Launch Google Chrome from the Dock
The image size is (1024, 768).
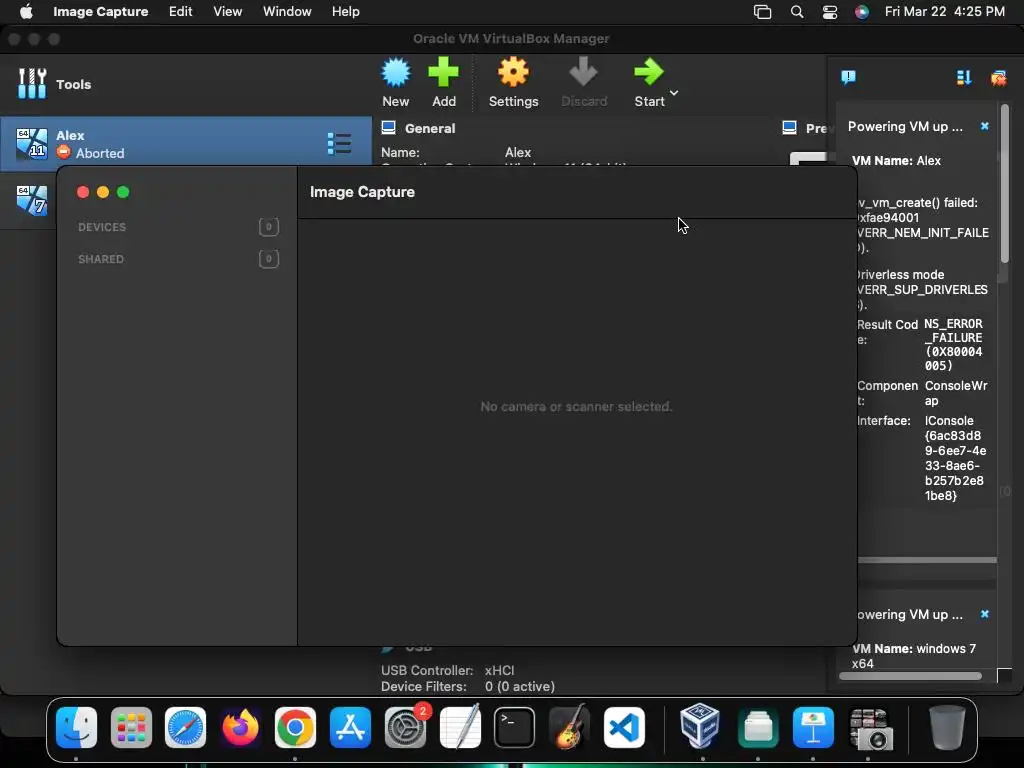pyautogui.click(x=295, y=727)
